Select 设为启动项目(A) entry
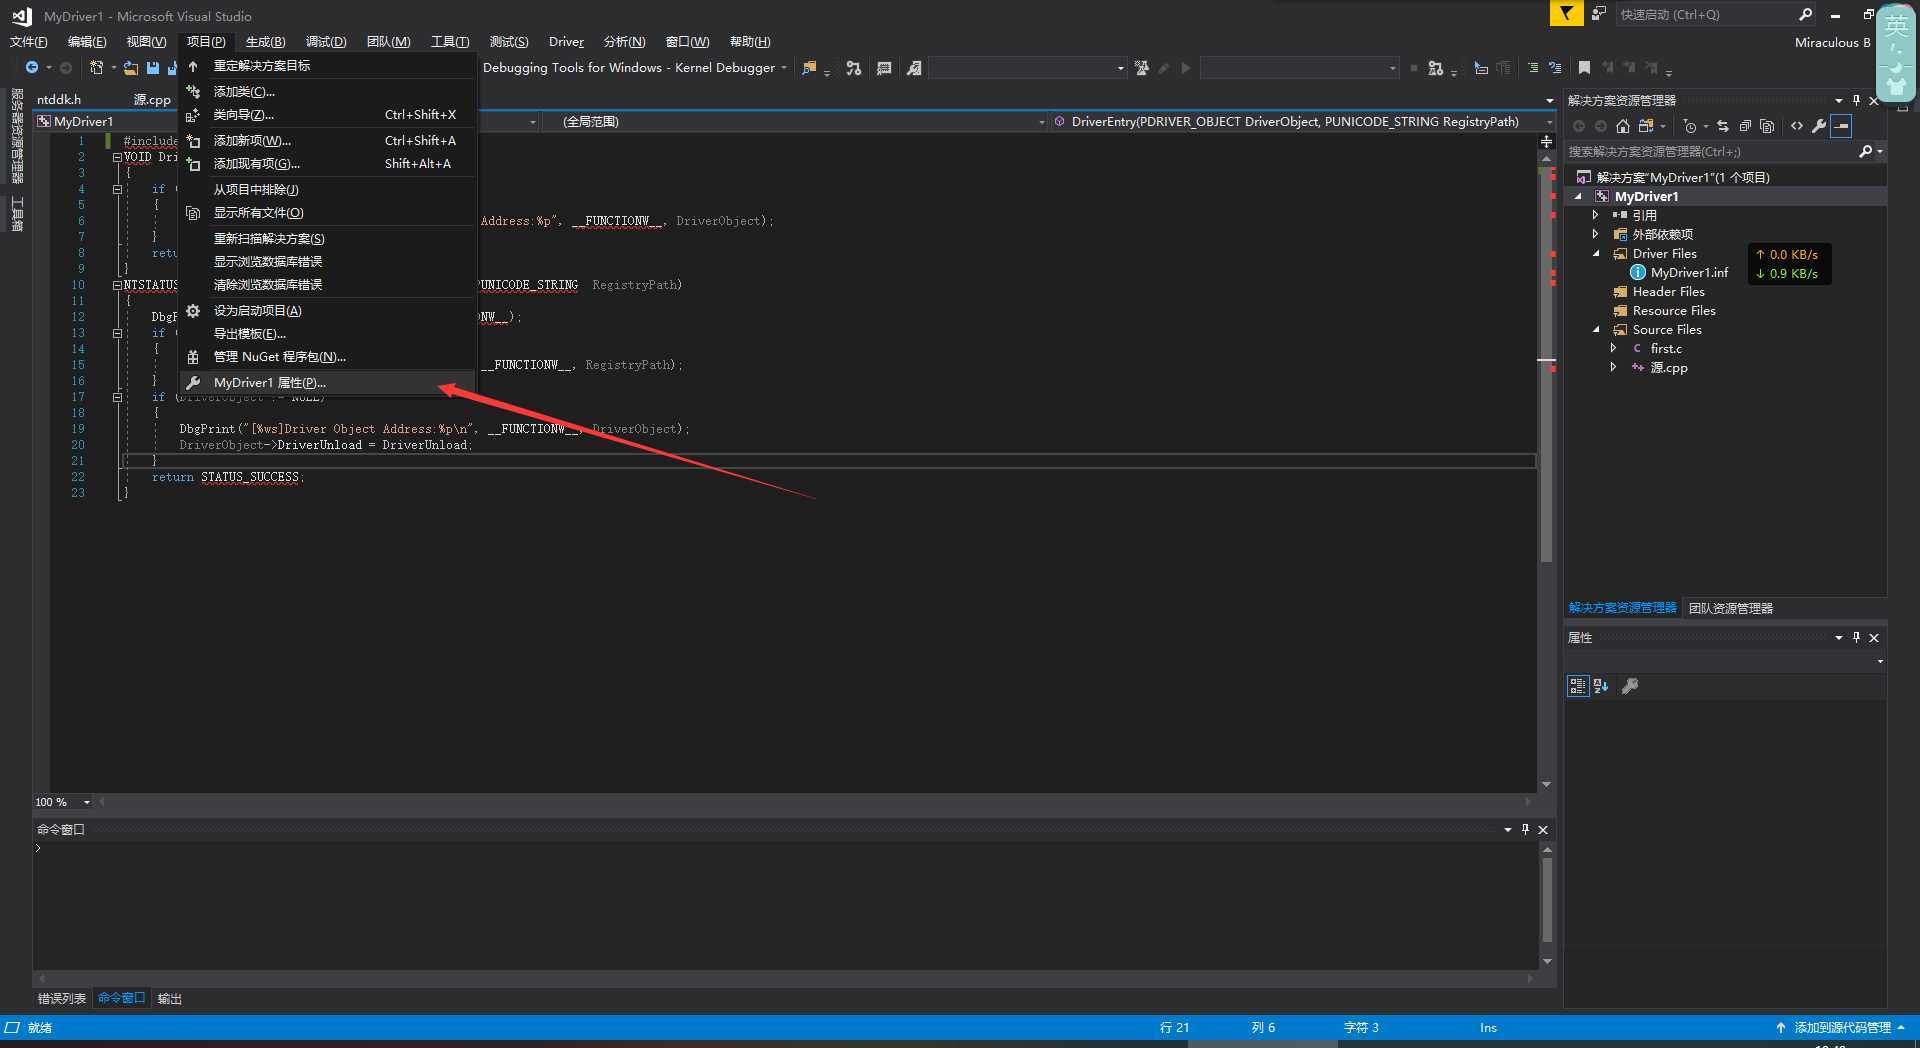This screenshot has height=1048, width=1920. tap(326, 311)
